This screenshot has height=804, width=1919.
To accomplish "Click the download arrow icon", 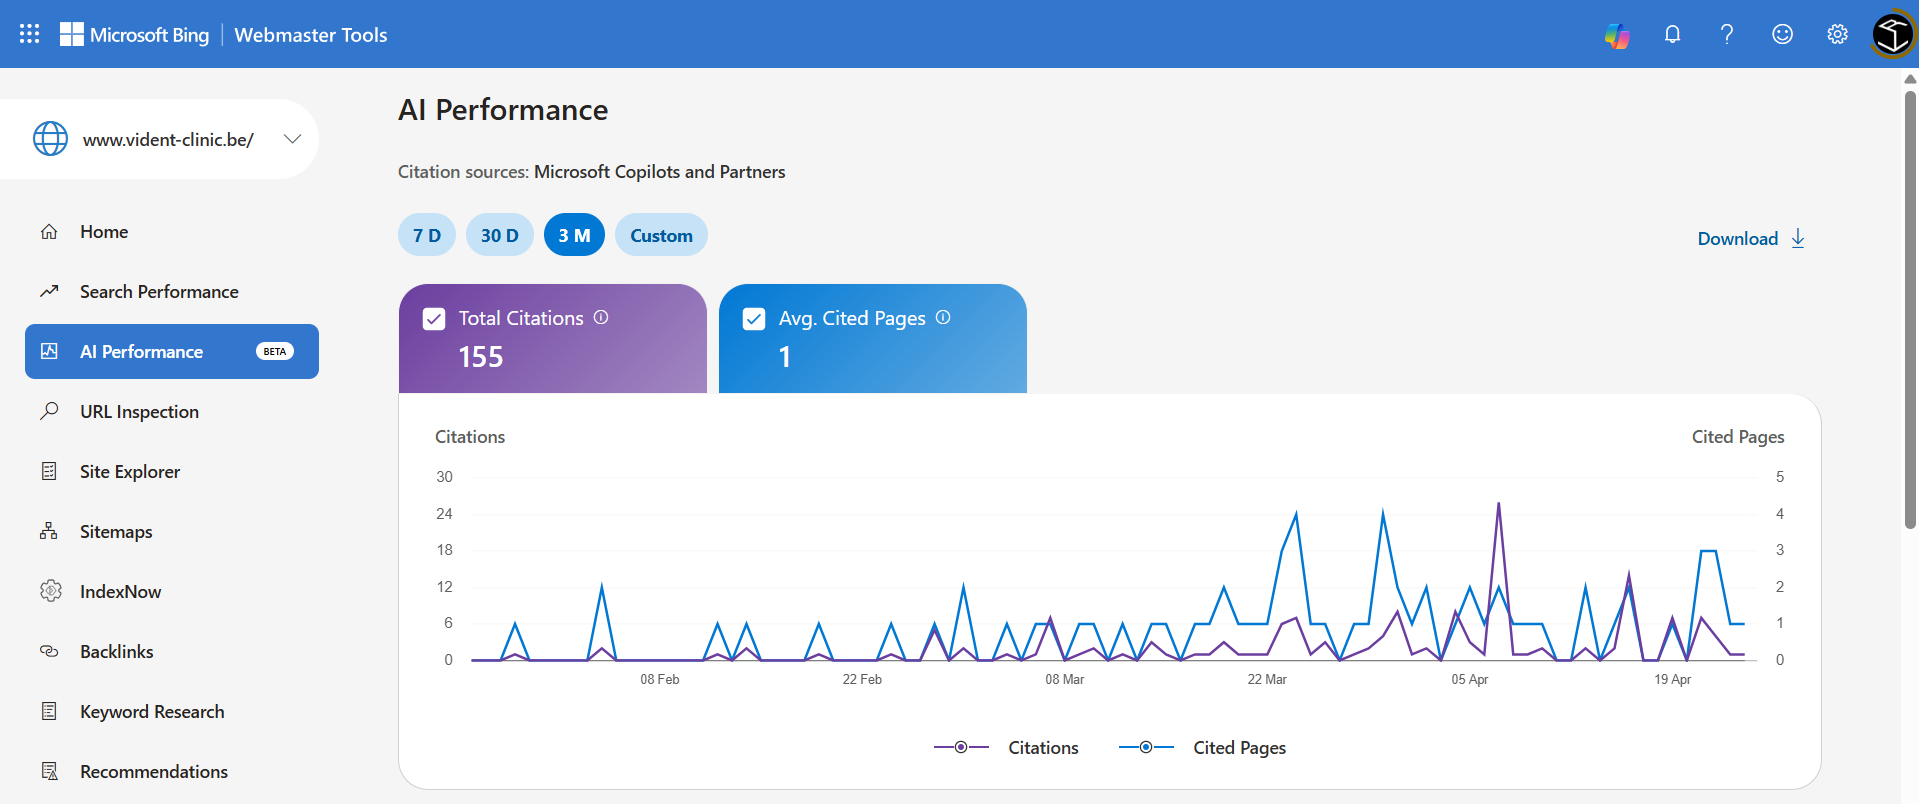I will pos(1798,238).
